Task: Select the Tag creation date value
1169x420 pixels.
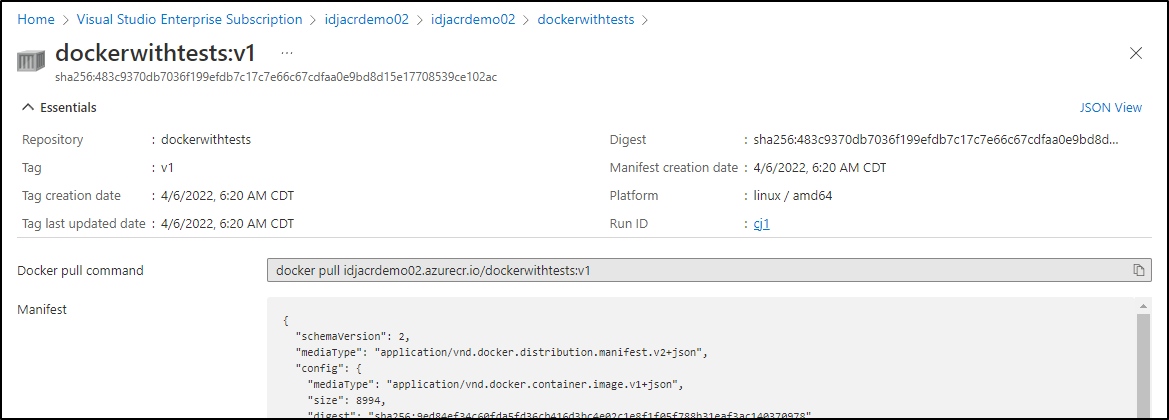Action: click(x=227, y=195)
